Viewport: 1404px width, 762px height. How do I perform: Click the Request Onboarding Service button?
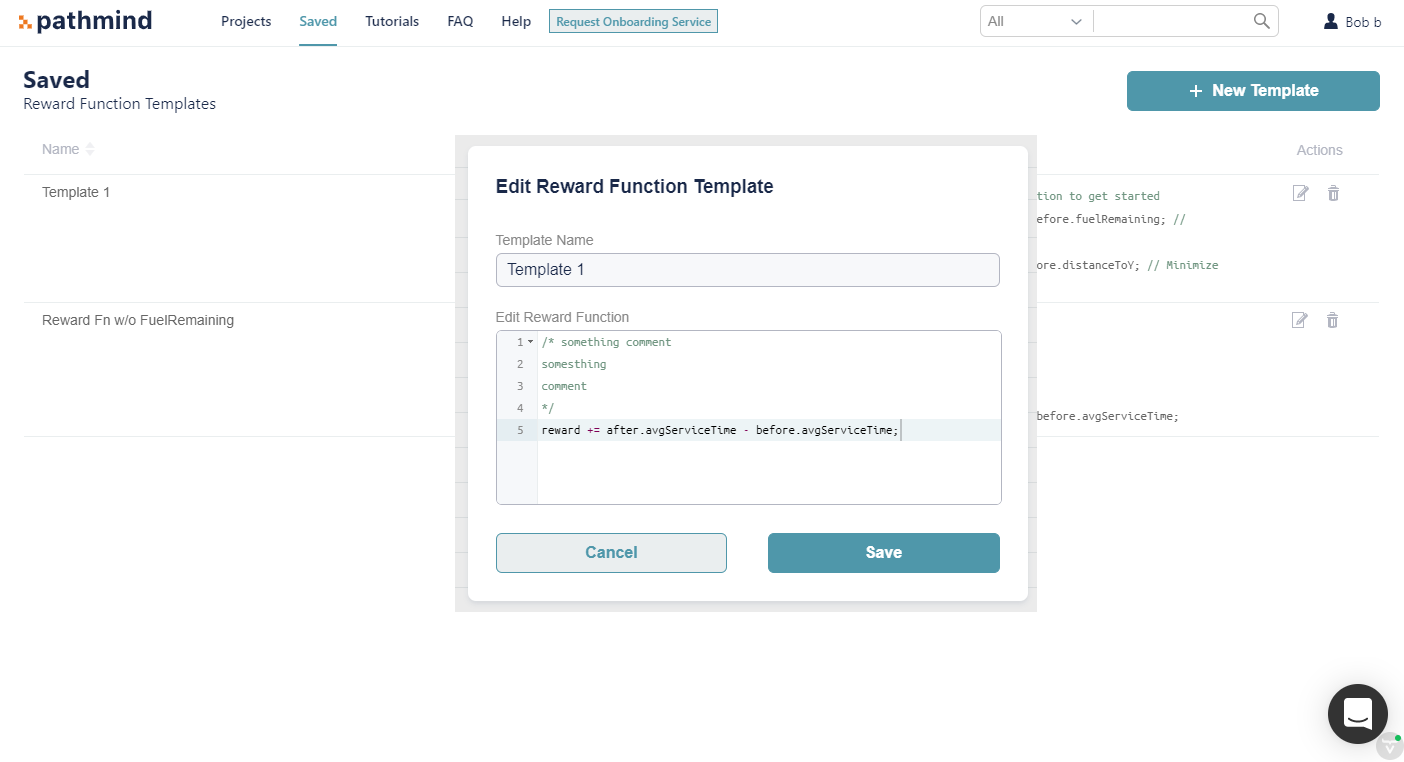(633, 21)
